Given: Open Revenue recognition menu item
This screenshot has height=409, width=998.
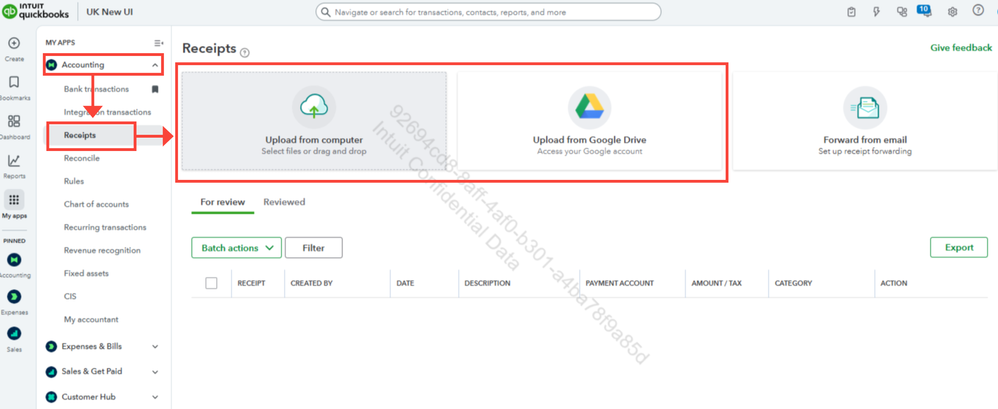Looking at the screenshot, I should coord(102,251).
